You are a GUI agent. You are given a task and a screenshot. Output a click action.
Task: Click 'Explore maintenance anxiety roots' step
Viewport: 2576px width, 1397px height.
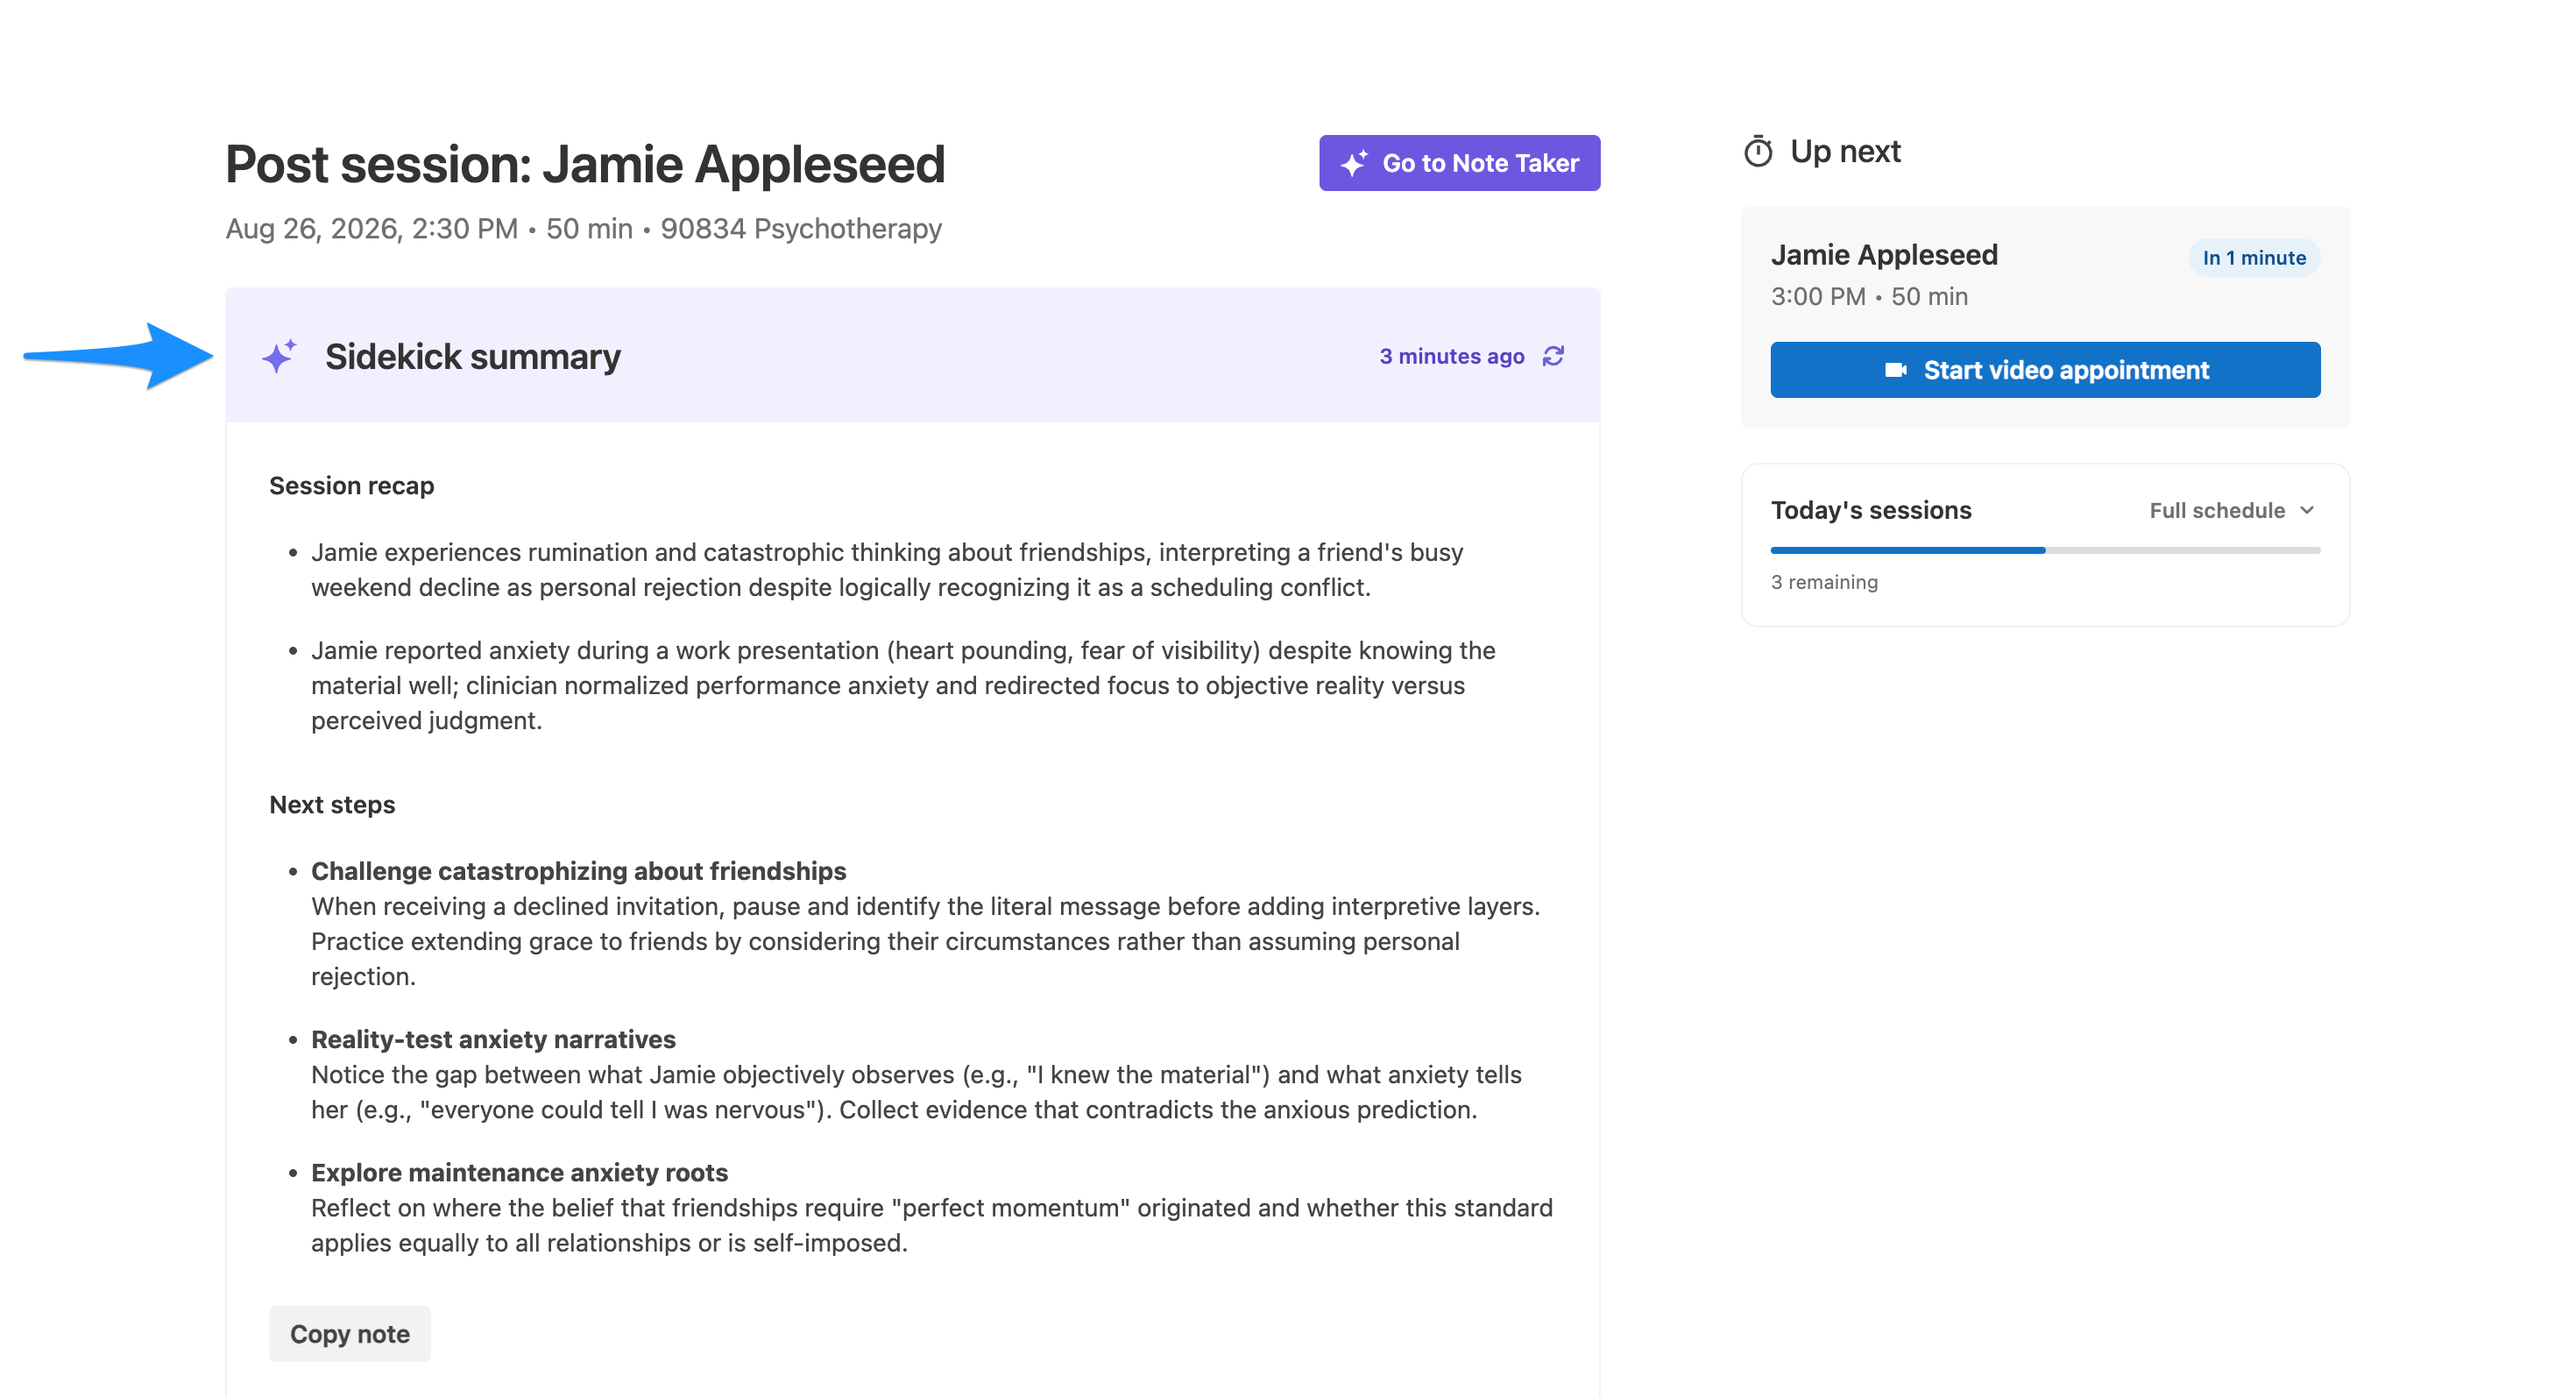pos(519,1172)
